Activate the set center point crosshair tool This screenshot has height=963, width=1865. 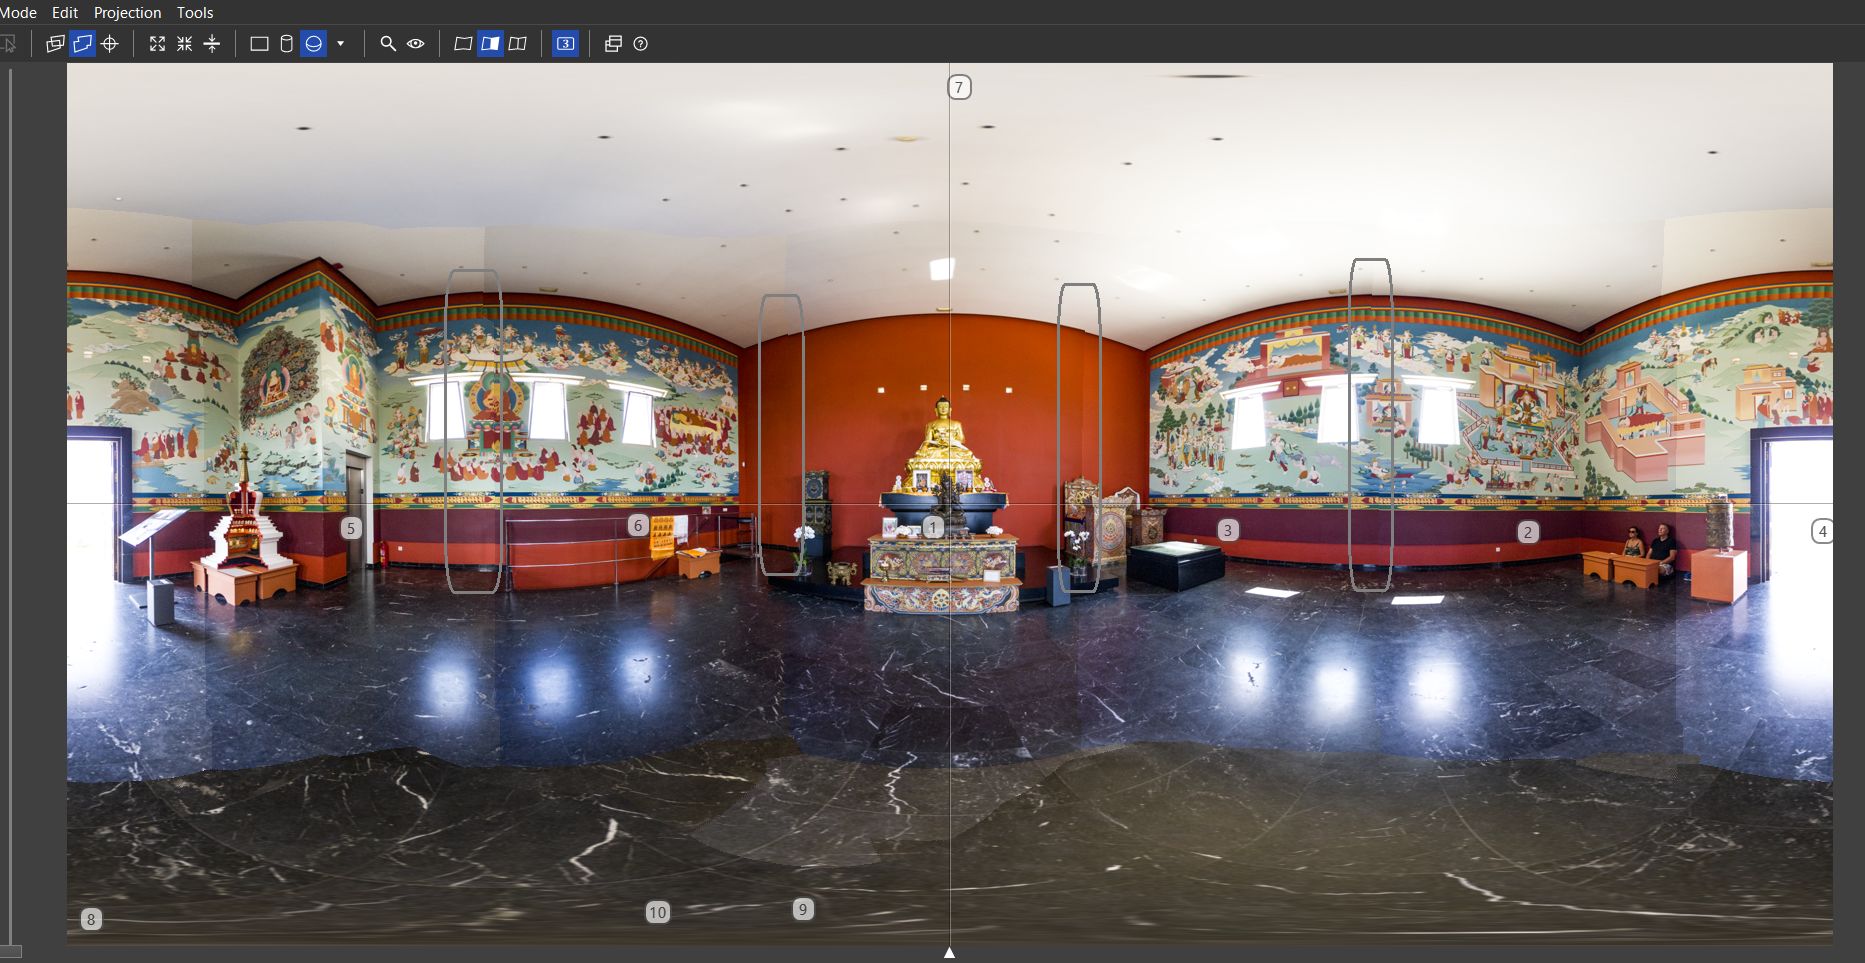tap(110, 44)
